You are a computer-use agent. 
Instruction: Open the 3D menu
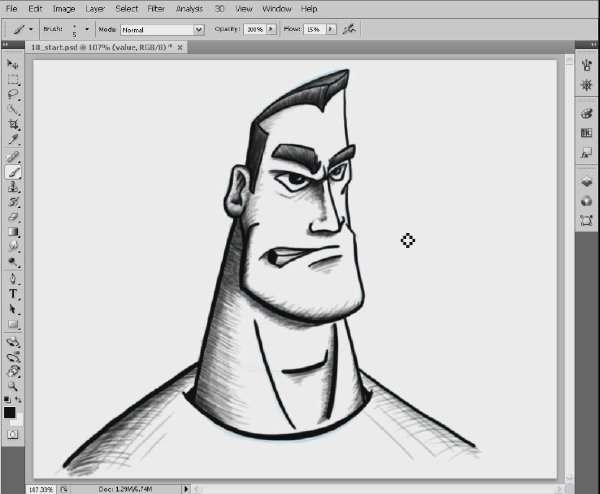(x=219, y=8)
